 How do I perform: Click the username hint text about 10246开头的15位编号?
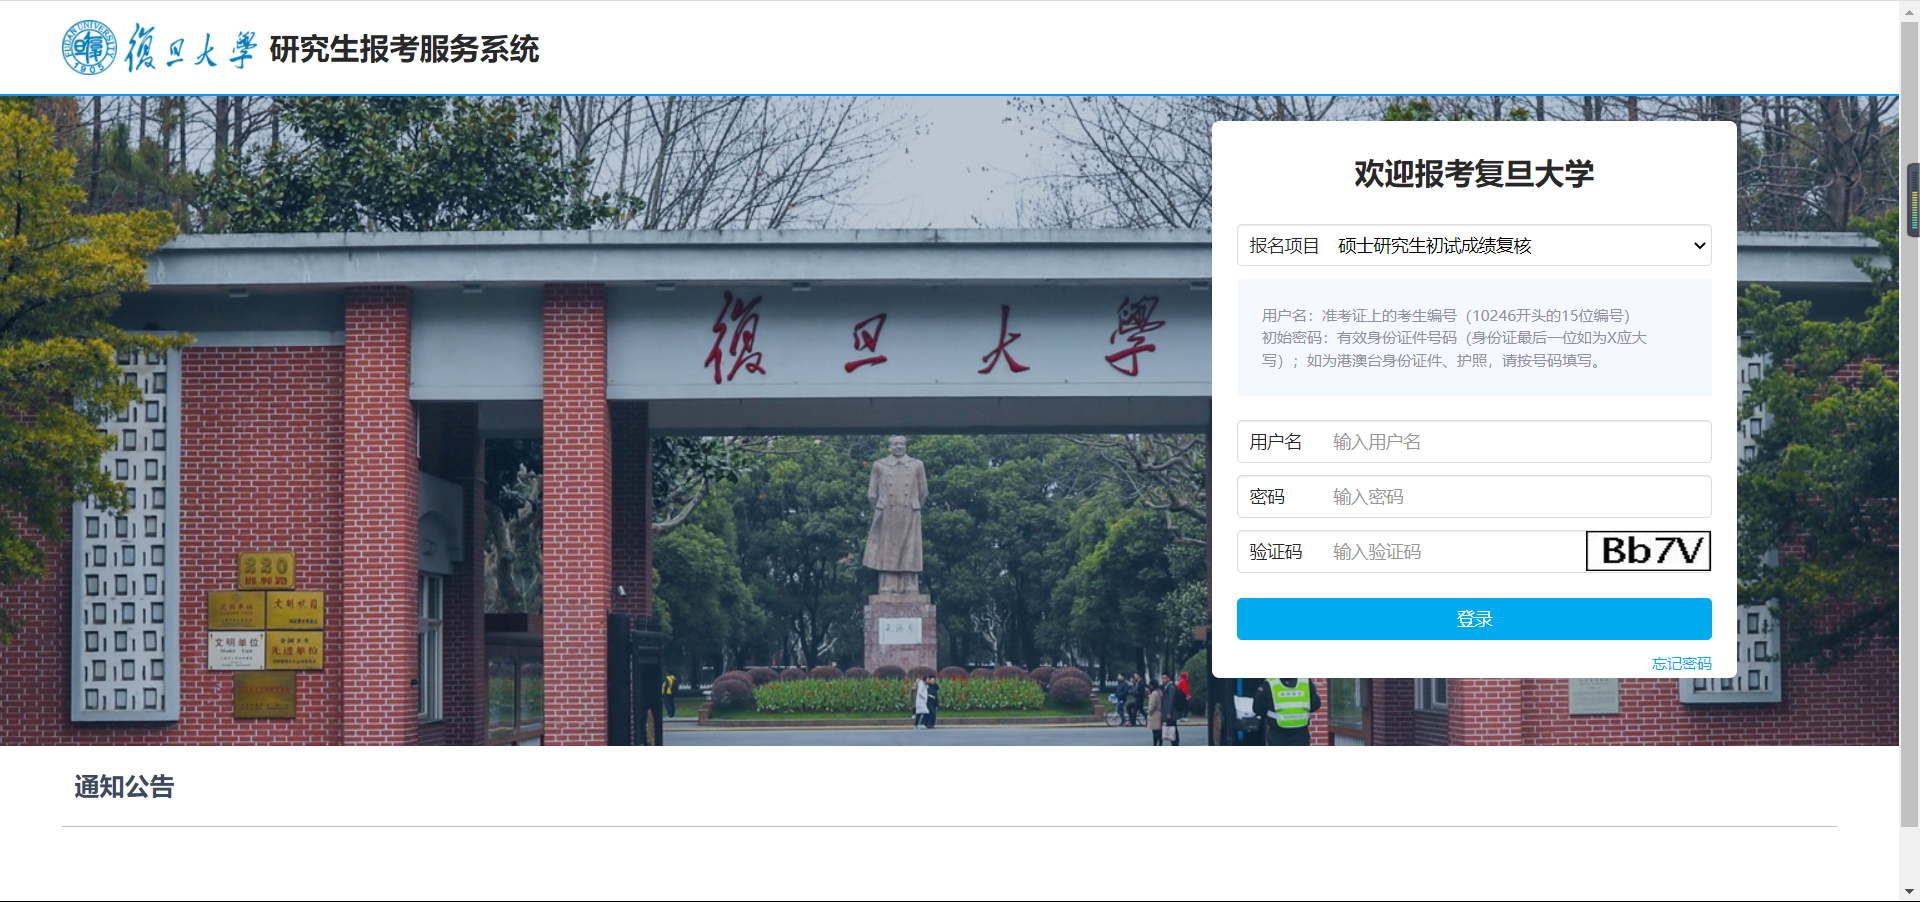(x=1446, y=315)
